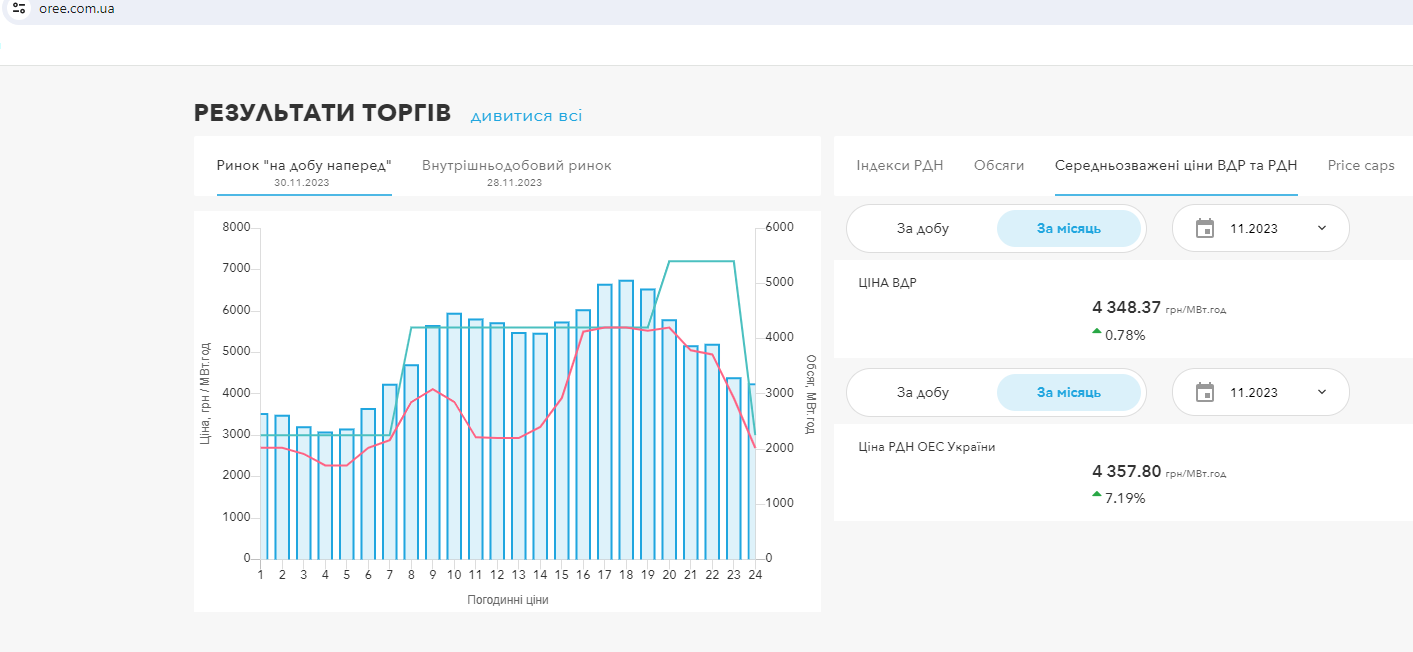Click the hour 18 bar in chart
The height and width of the screenshot is (652, 1413).
[x=626, y=420]
